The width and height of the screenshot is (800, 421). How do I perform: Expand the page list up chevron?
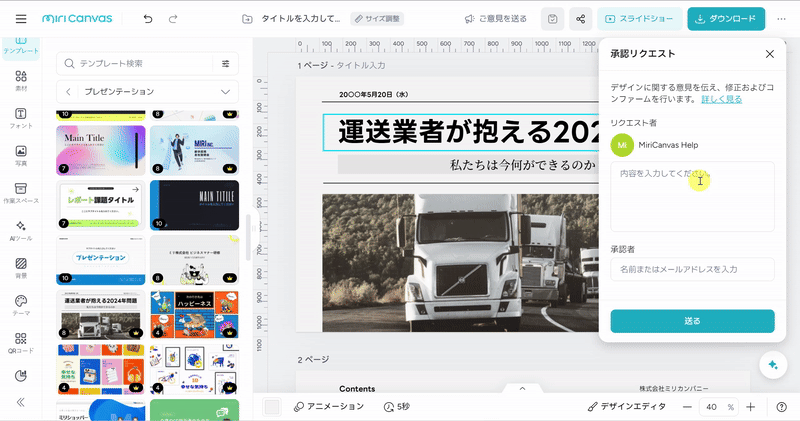522,389
